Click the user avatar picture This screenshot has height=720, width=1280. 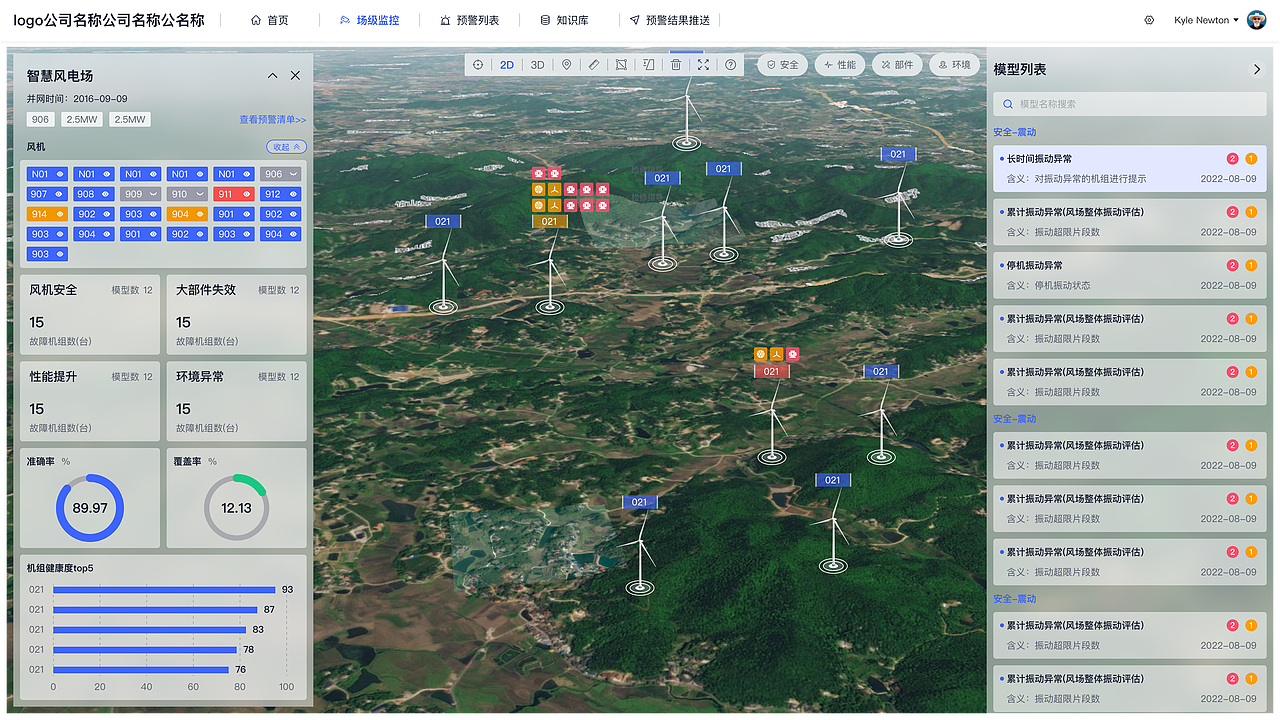pos(1257,20)
